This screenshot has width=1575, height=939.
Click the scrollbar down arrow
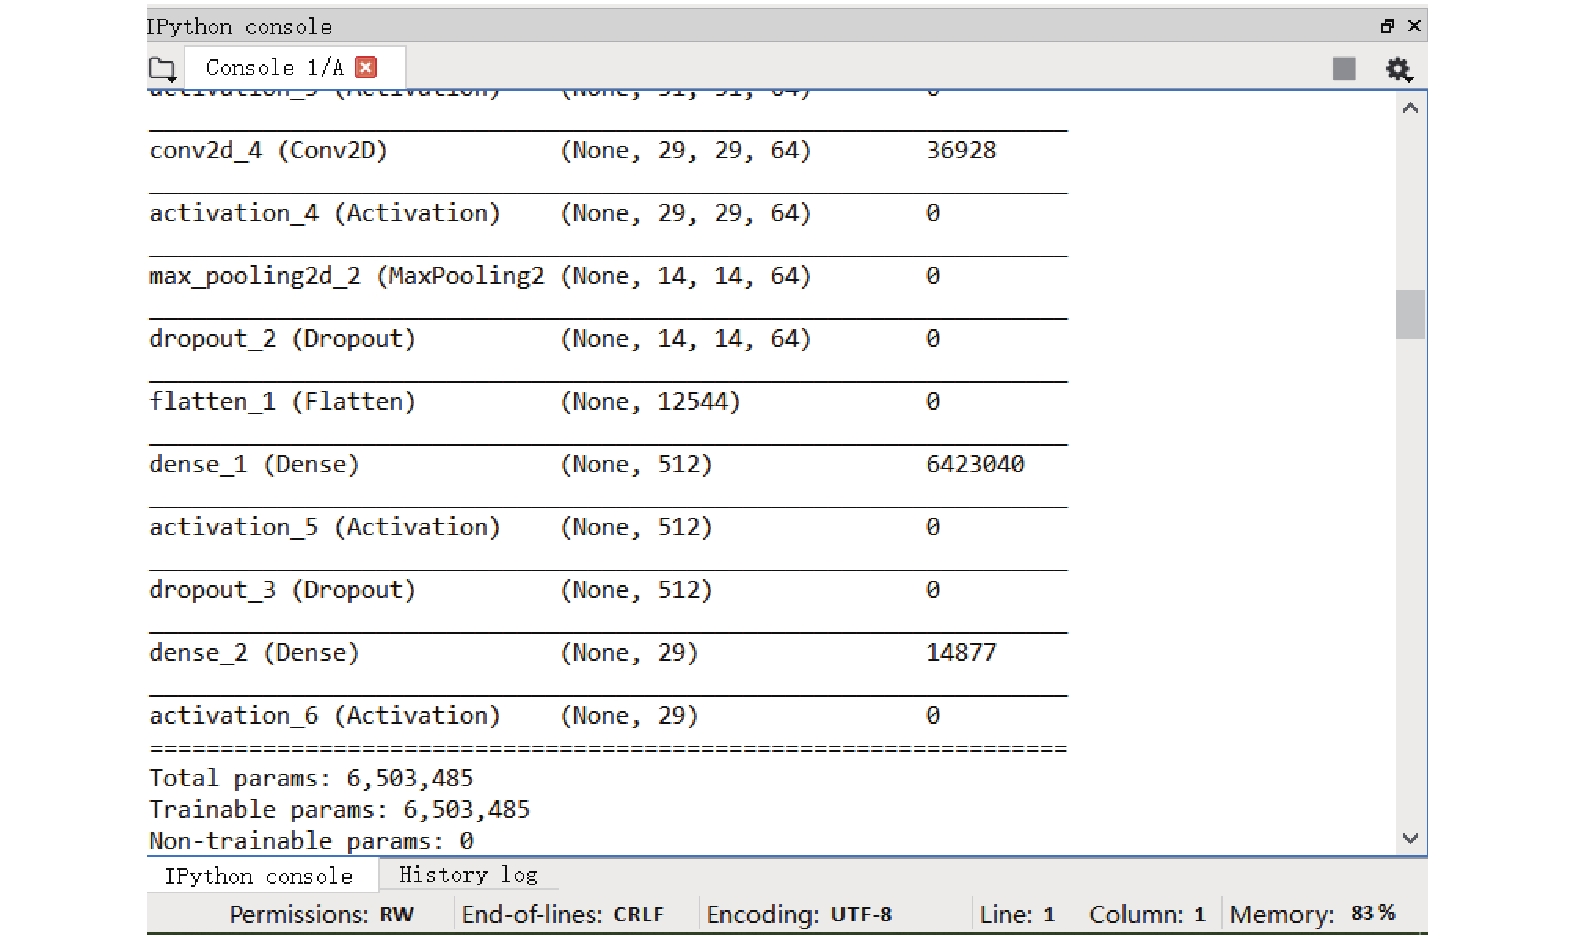[x=1410, y=838]
